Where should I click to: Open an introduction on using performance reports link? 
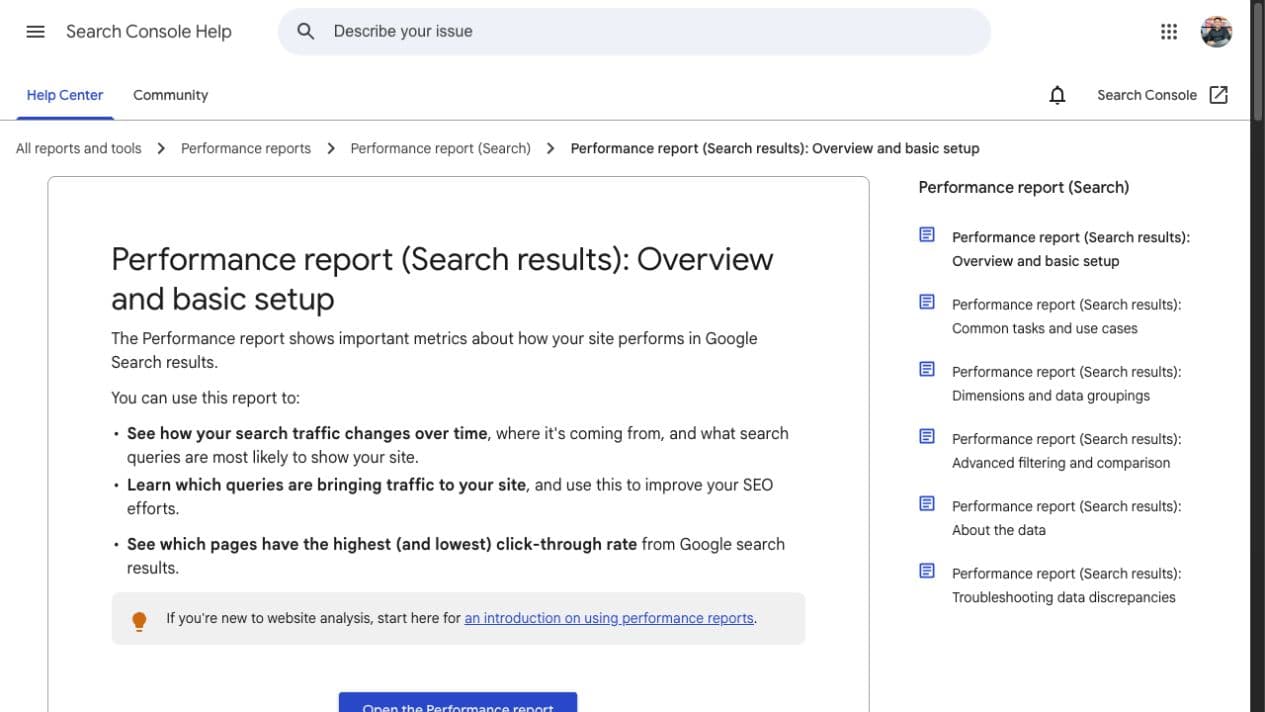[x=609, y=618]
